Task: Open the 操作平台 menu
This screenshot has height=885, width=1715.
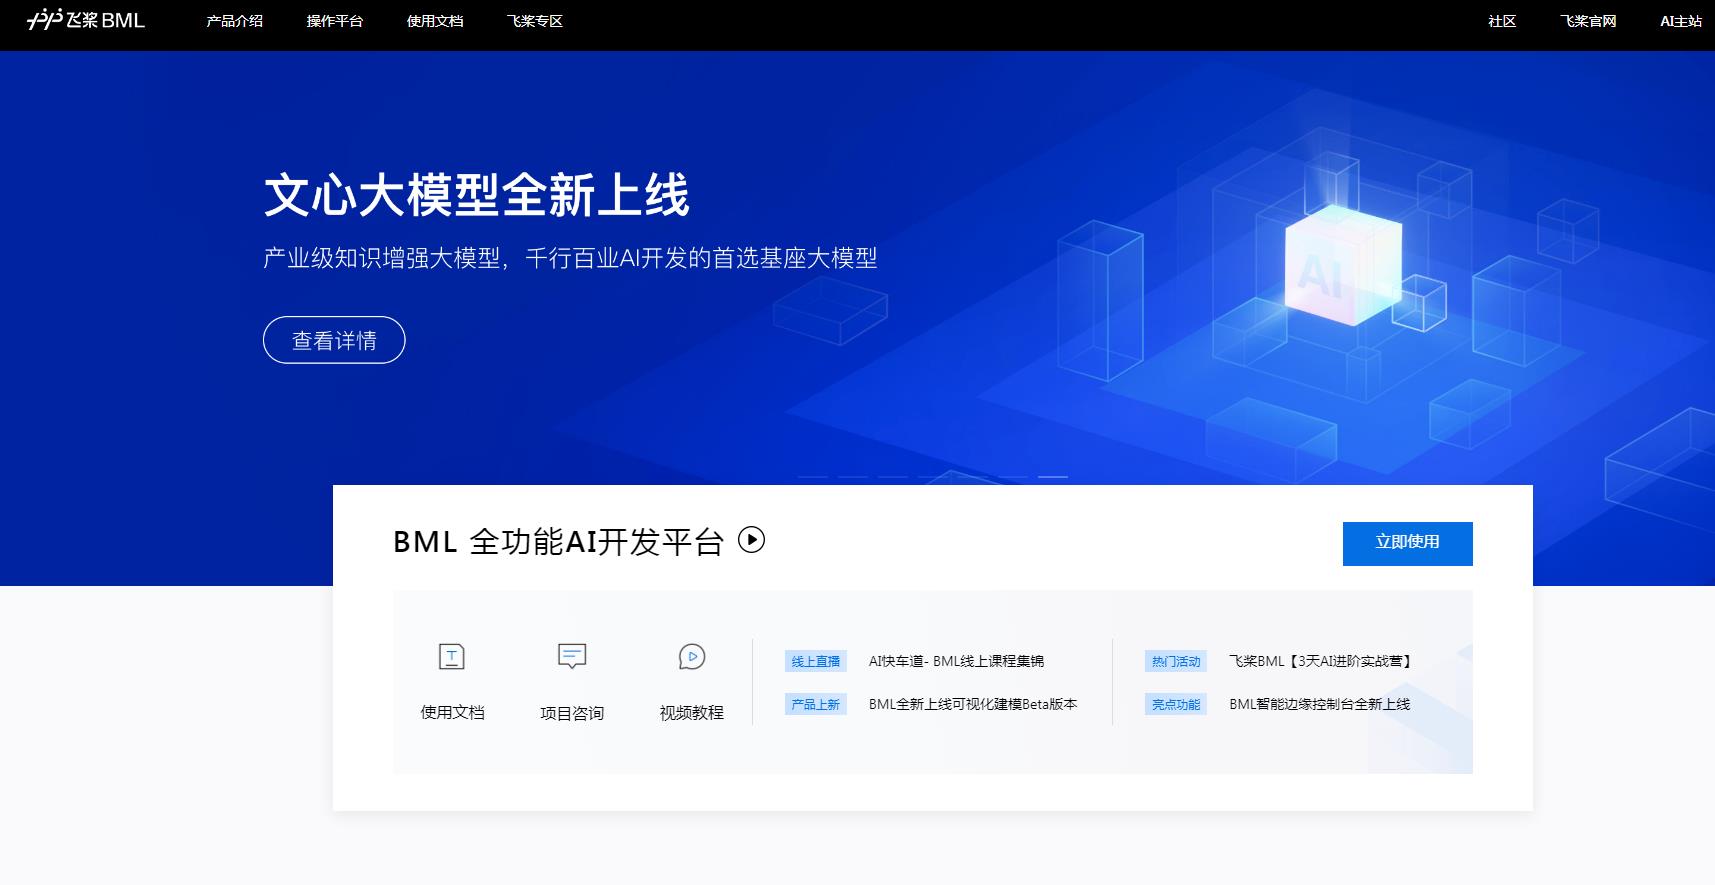Action: [x=335, y=21]
